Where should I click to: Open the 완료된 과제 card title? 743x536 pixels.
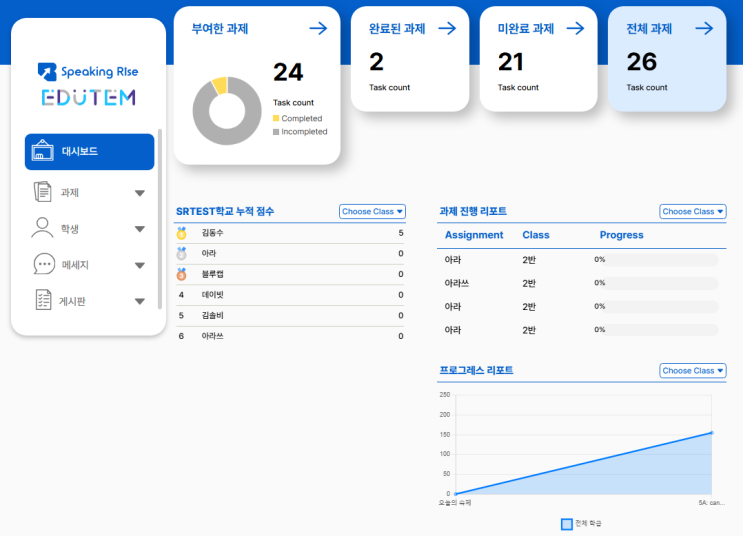[x=397, y=28]
